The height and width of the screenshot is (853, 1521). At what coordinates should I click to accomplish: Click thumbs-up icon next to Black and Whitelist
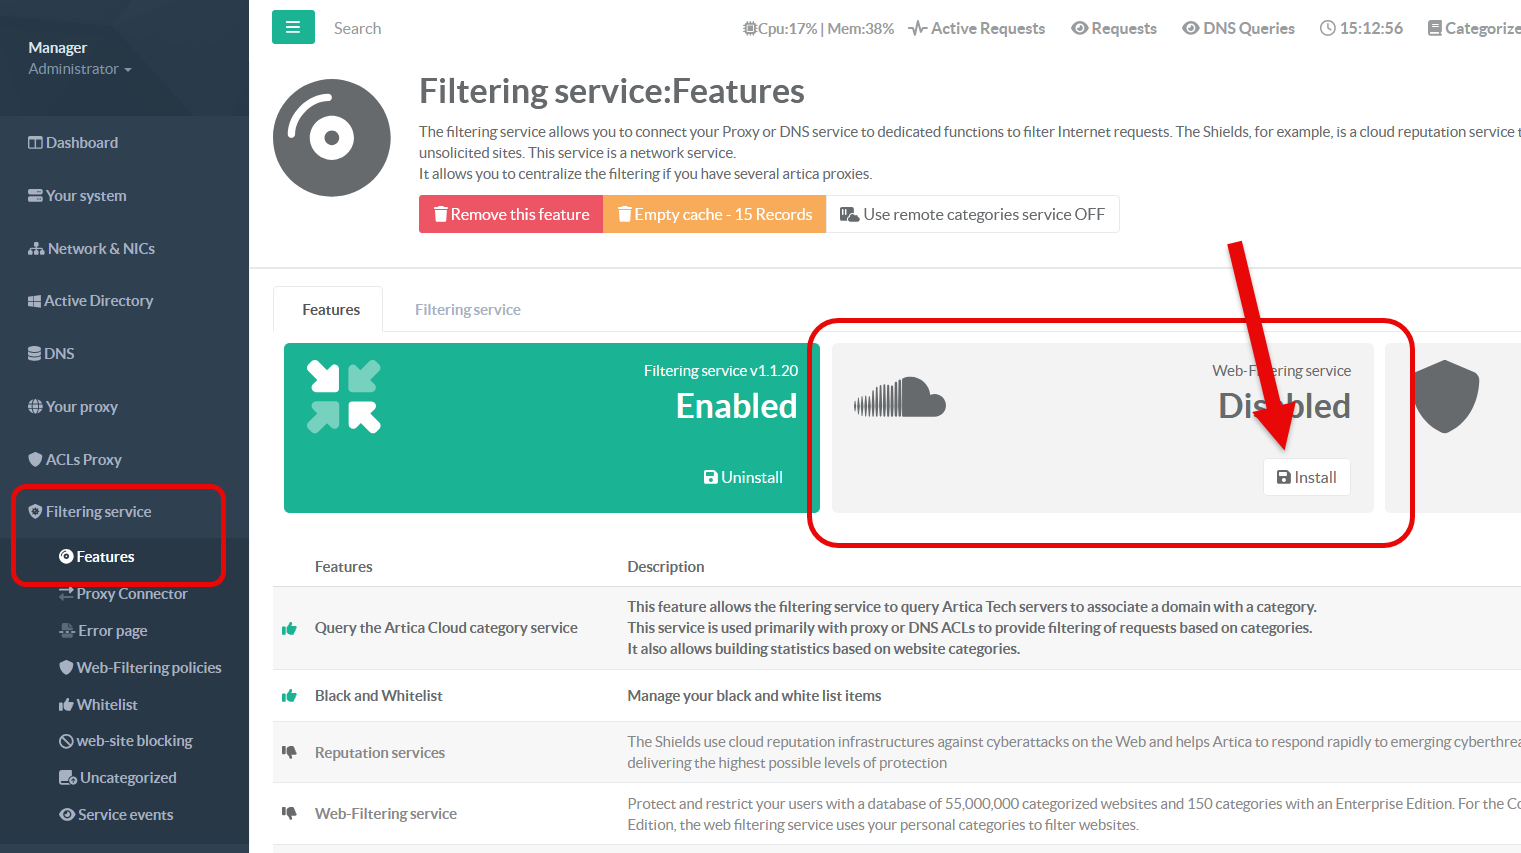[290, 696]
